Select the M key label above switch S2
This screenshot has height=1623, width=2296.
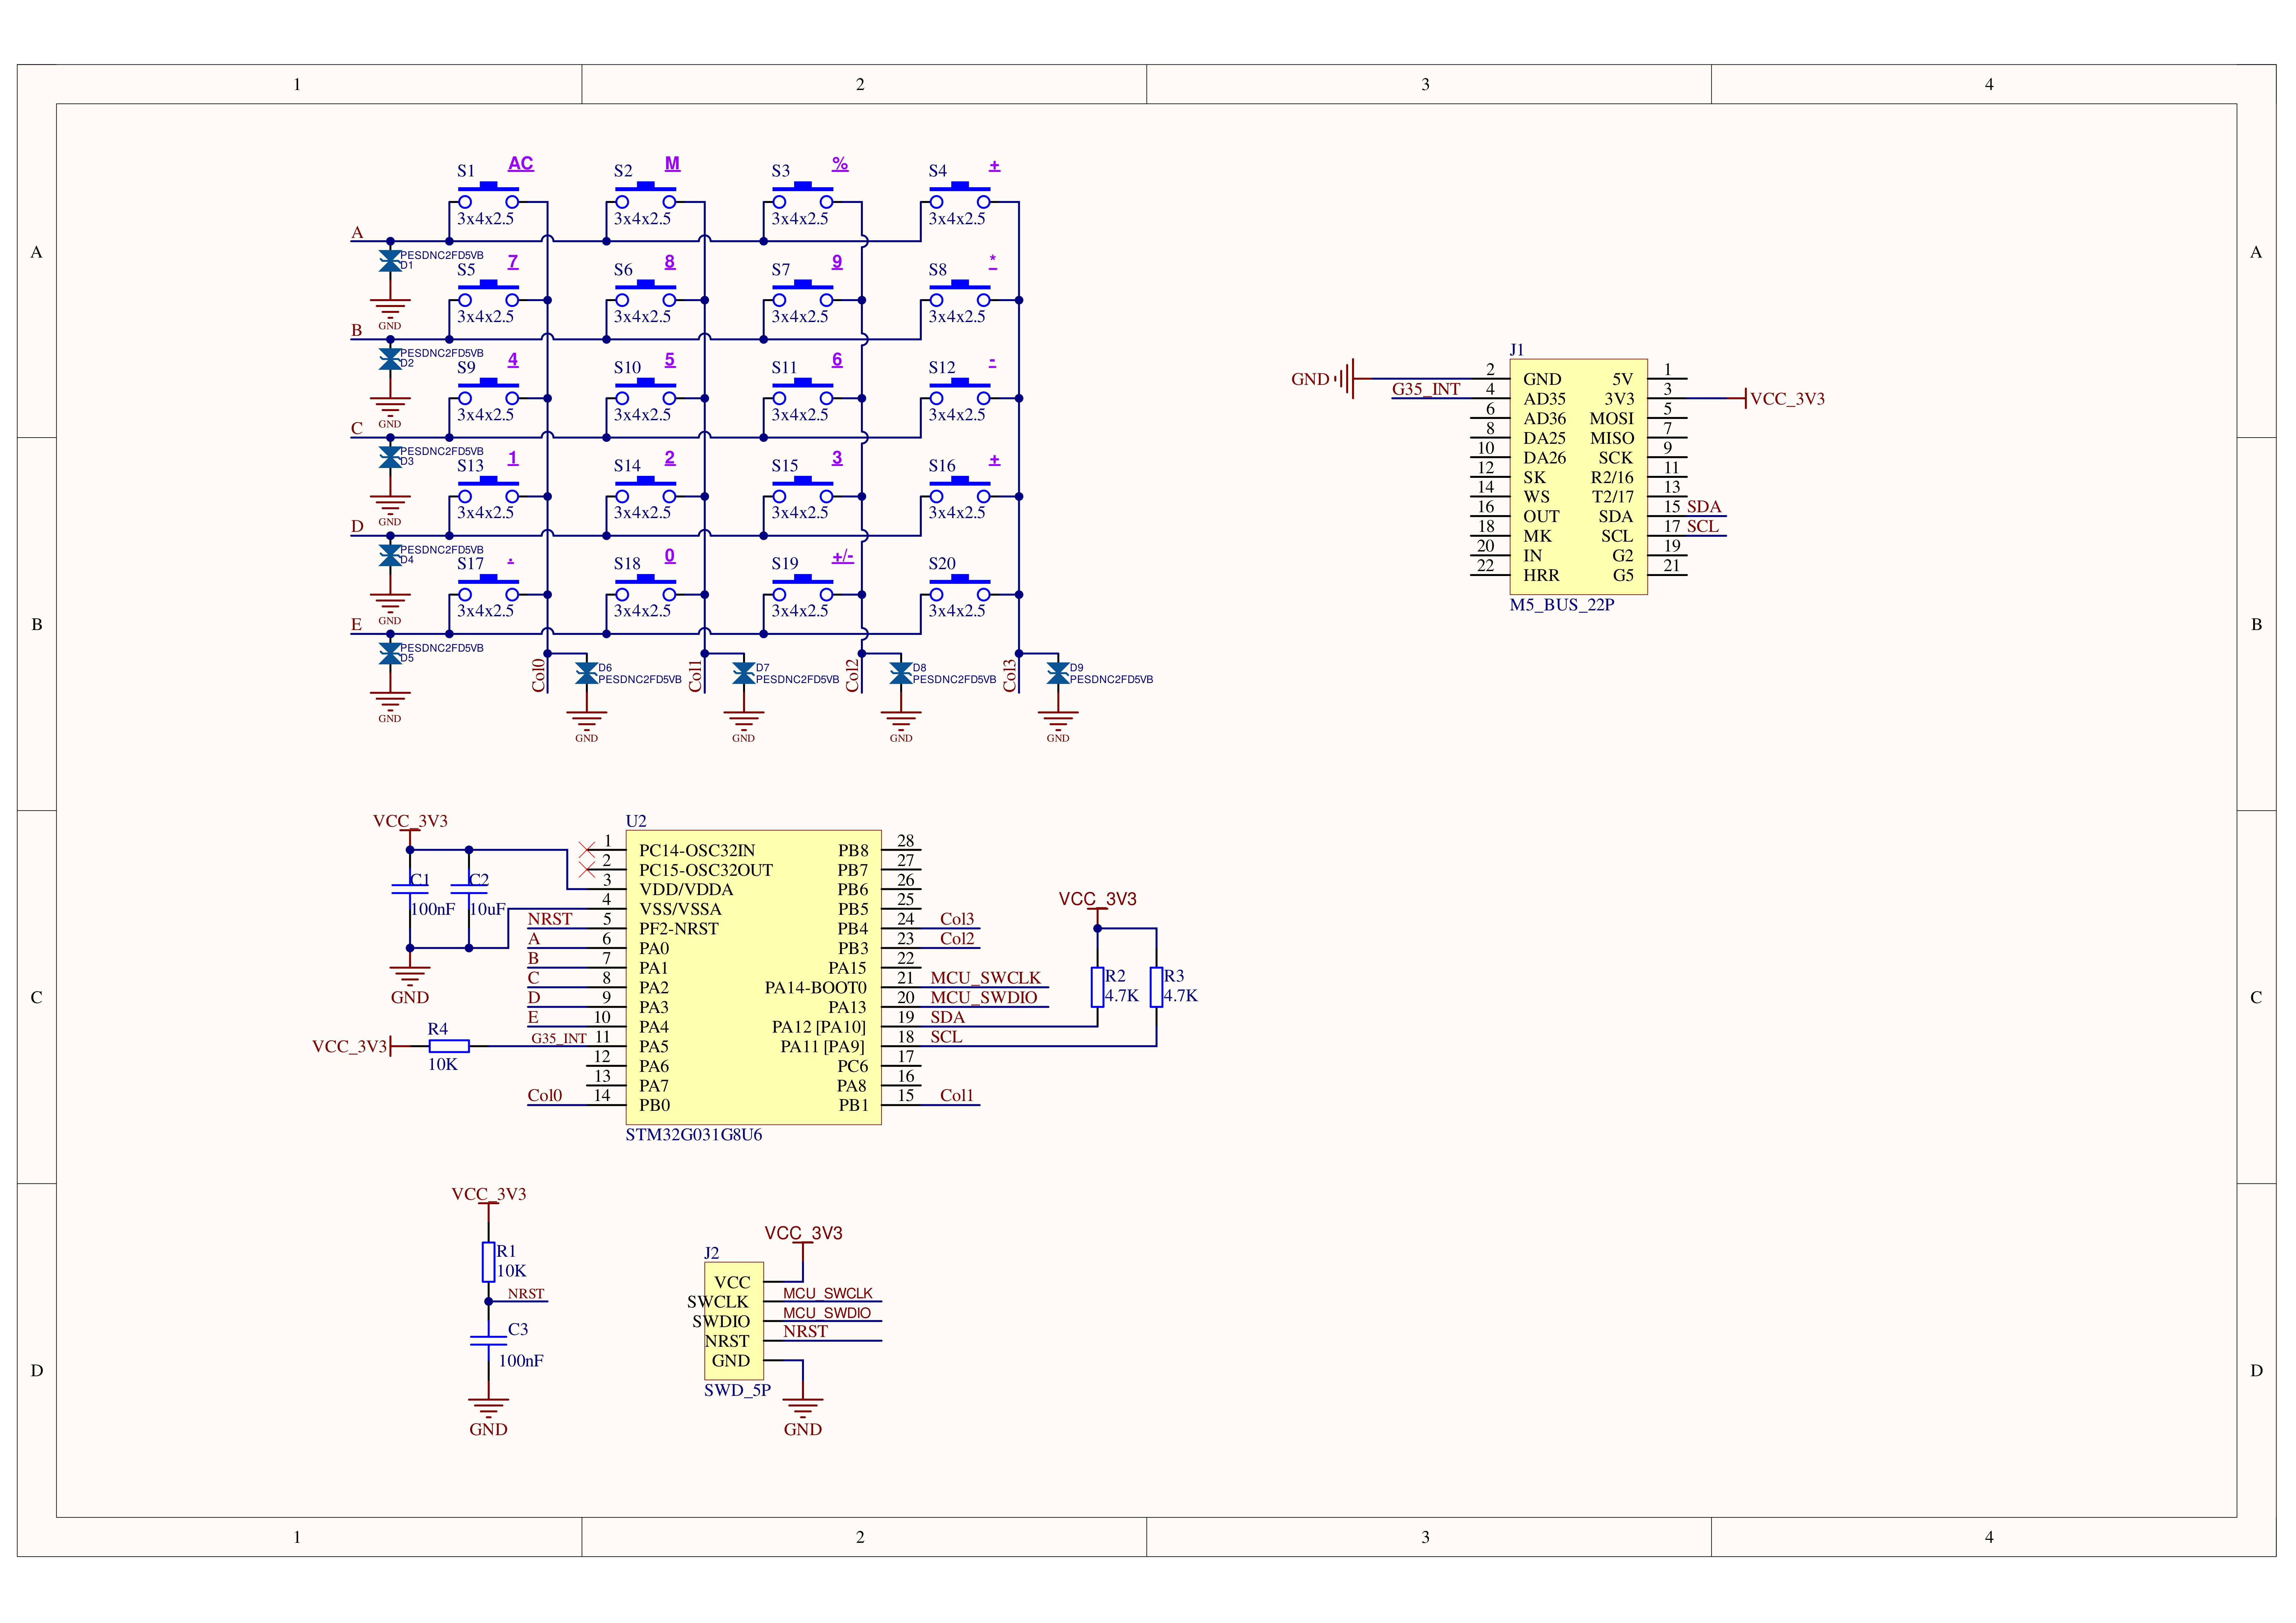[x=672, y=163]
